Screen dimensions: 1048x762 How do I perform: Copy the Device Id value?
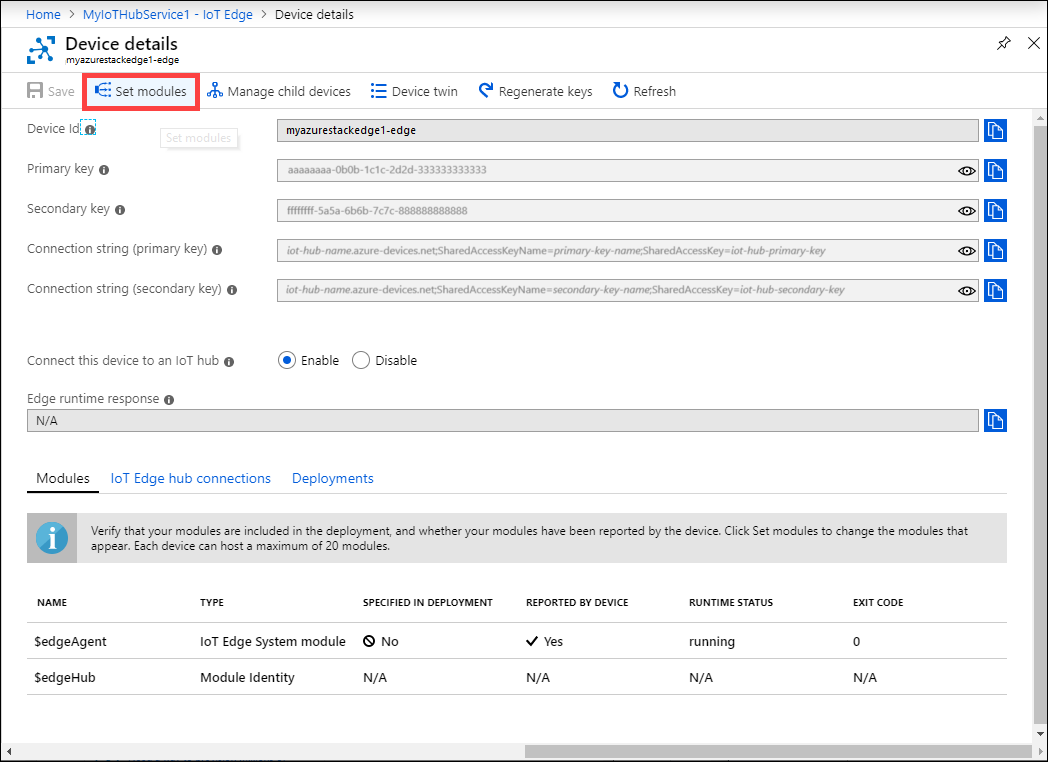(x=995, y=131)
